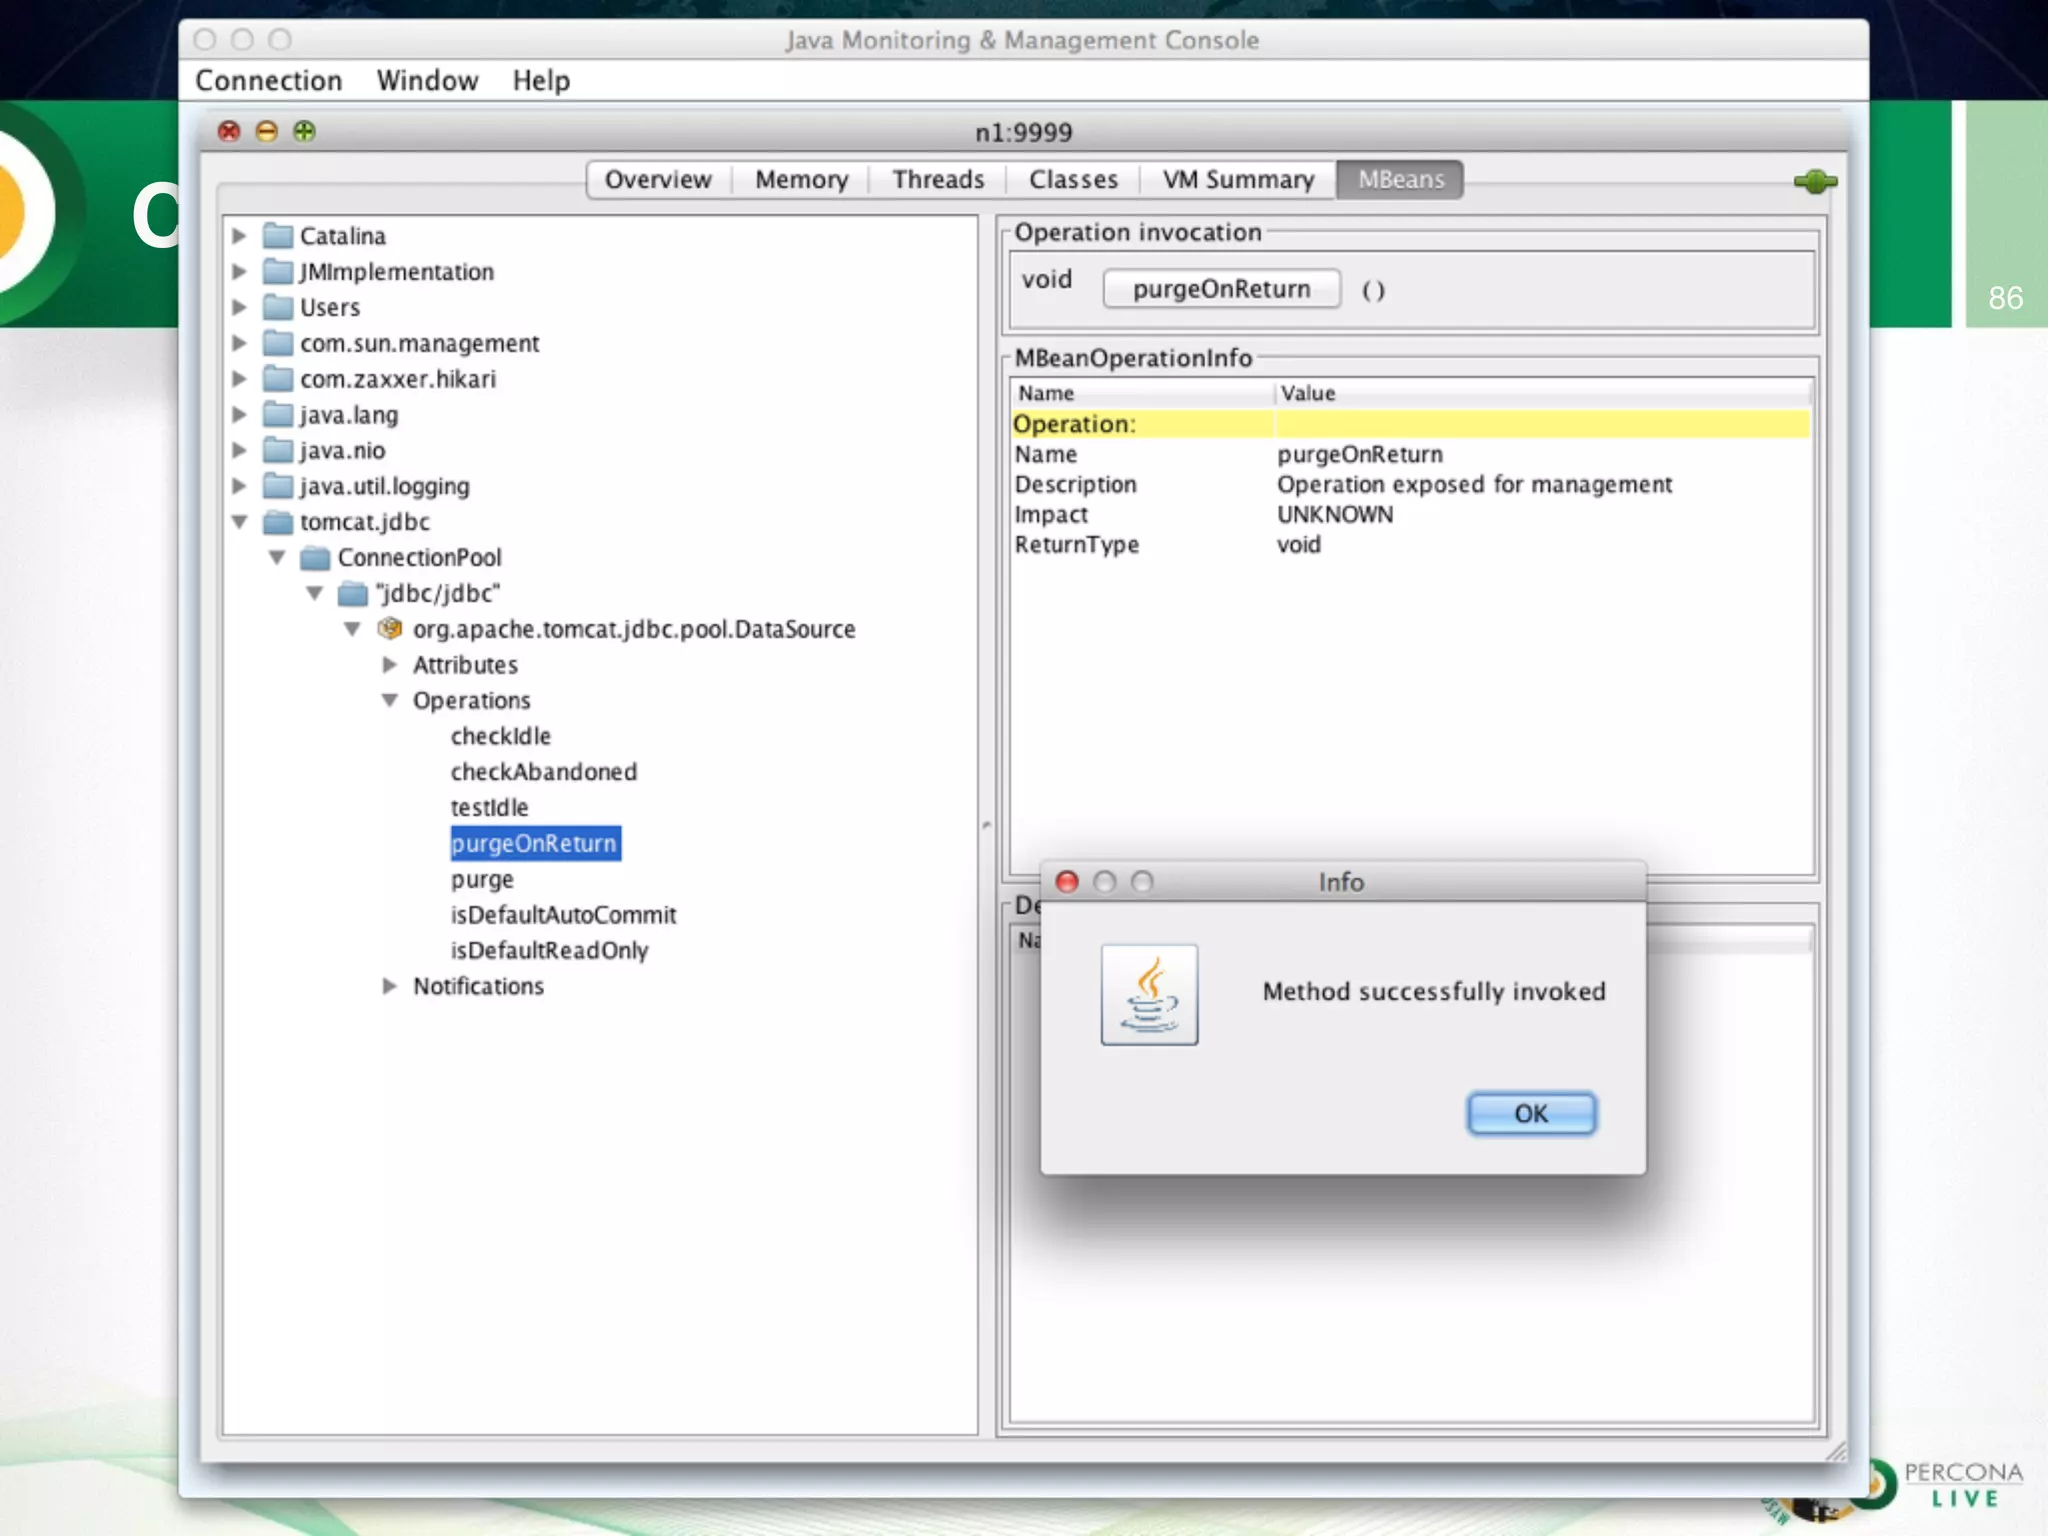Close the Info dialog with red button

[1067, 882]
